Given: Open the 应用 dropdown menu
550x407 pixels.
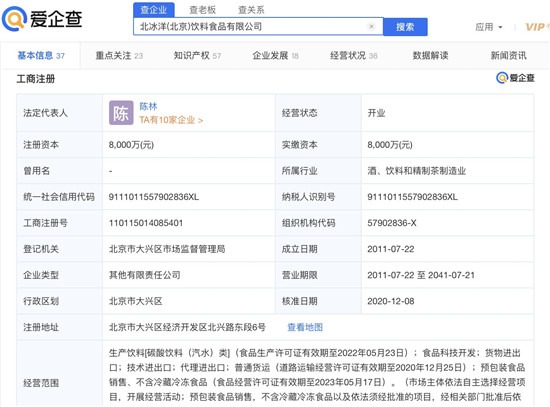Looking at the screenshot, I should pos(489,27).
